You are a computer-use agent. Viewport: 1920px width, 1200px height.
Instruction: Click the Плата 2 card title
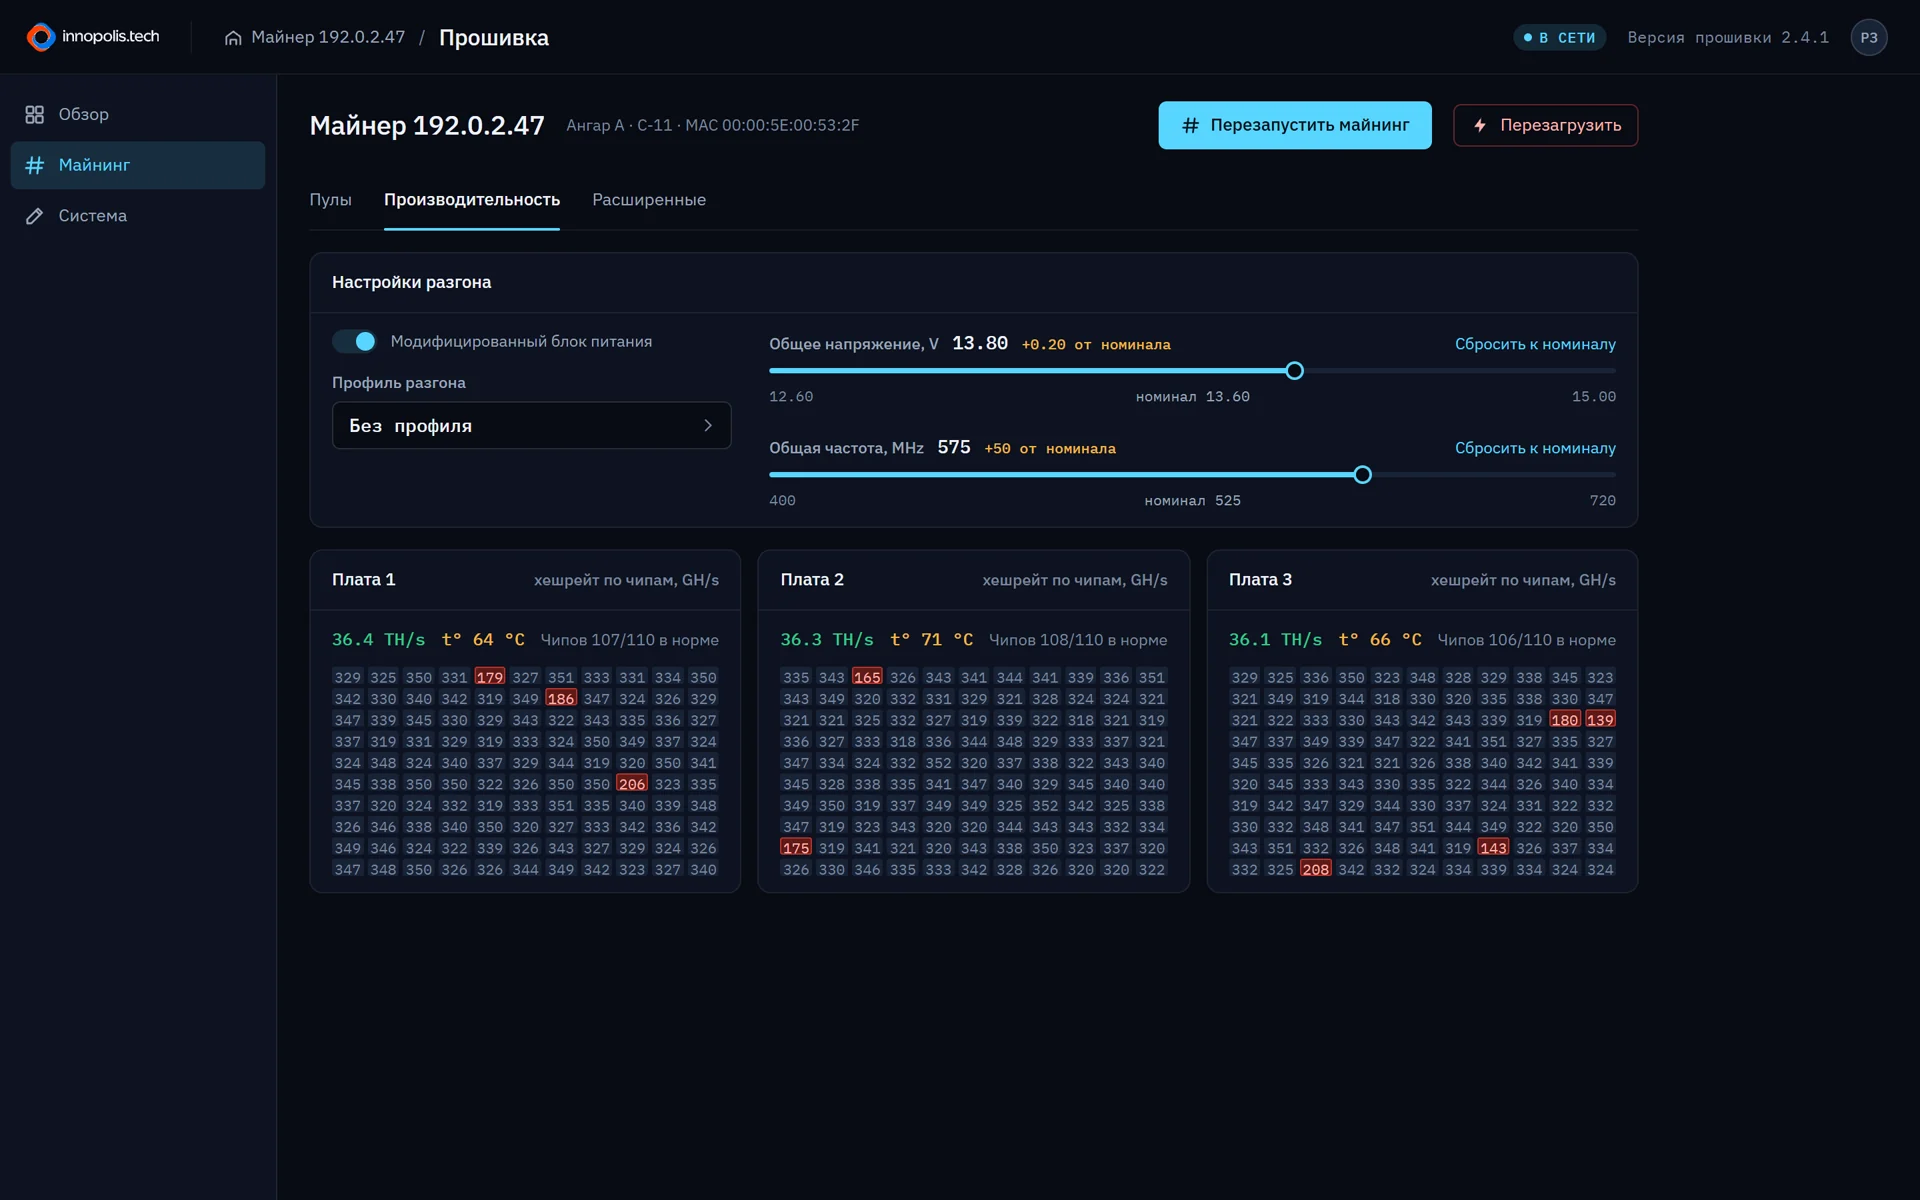point(812,580)
